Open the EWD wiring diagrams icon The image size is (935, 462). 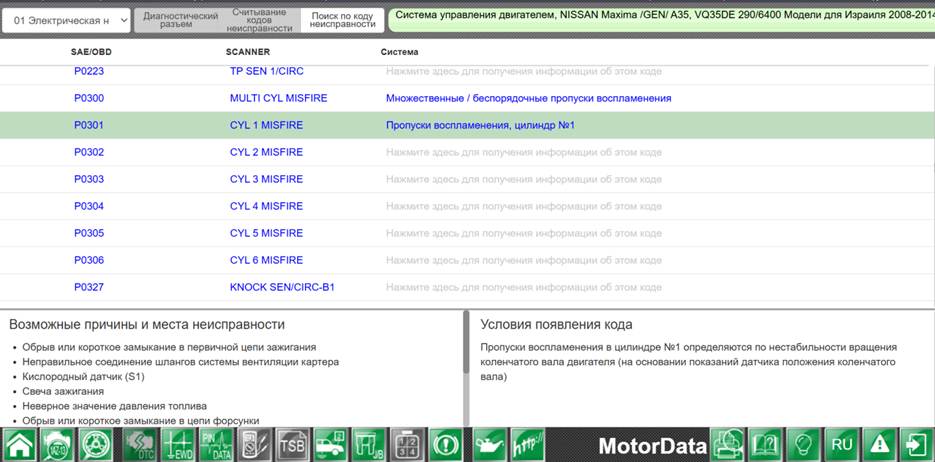pos(178,445)
